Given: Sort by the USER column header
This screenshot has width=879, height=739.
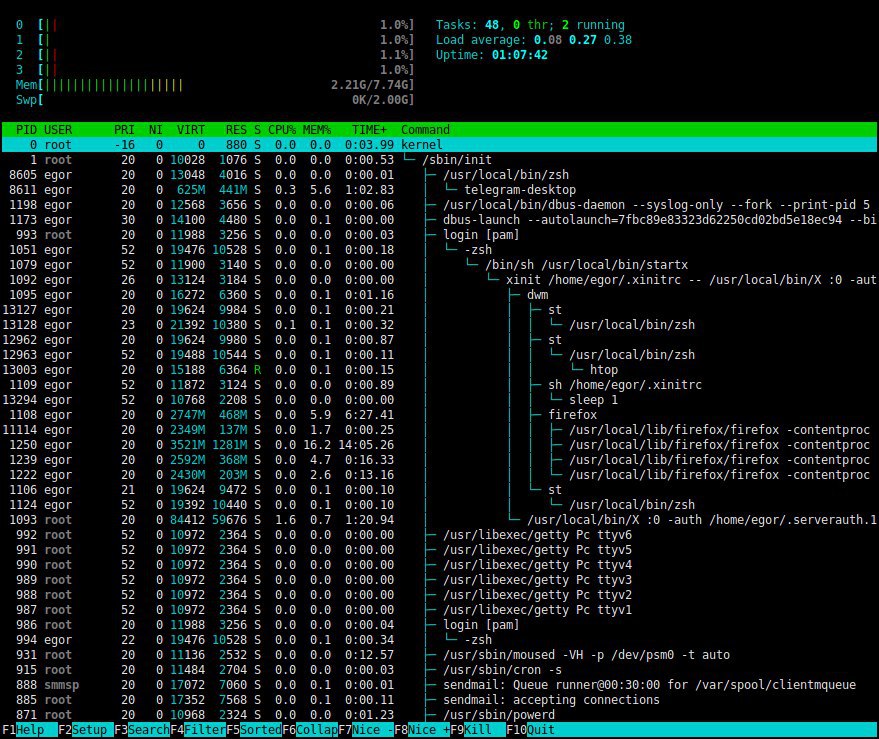Looking at the screenshot, I should (58, 130).
